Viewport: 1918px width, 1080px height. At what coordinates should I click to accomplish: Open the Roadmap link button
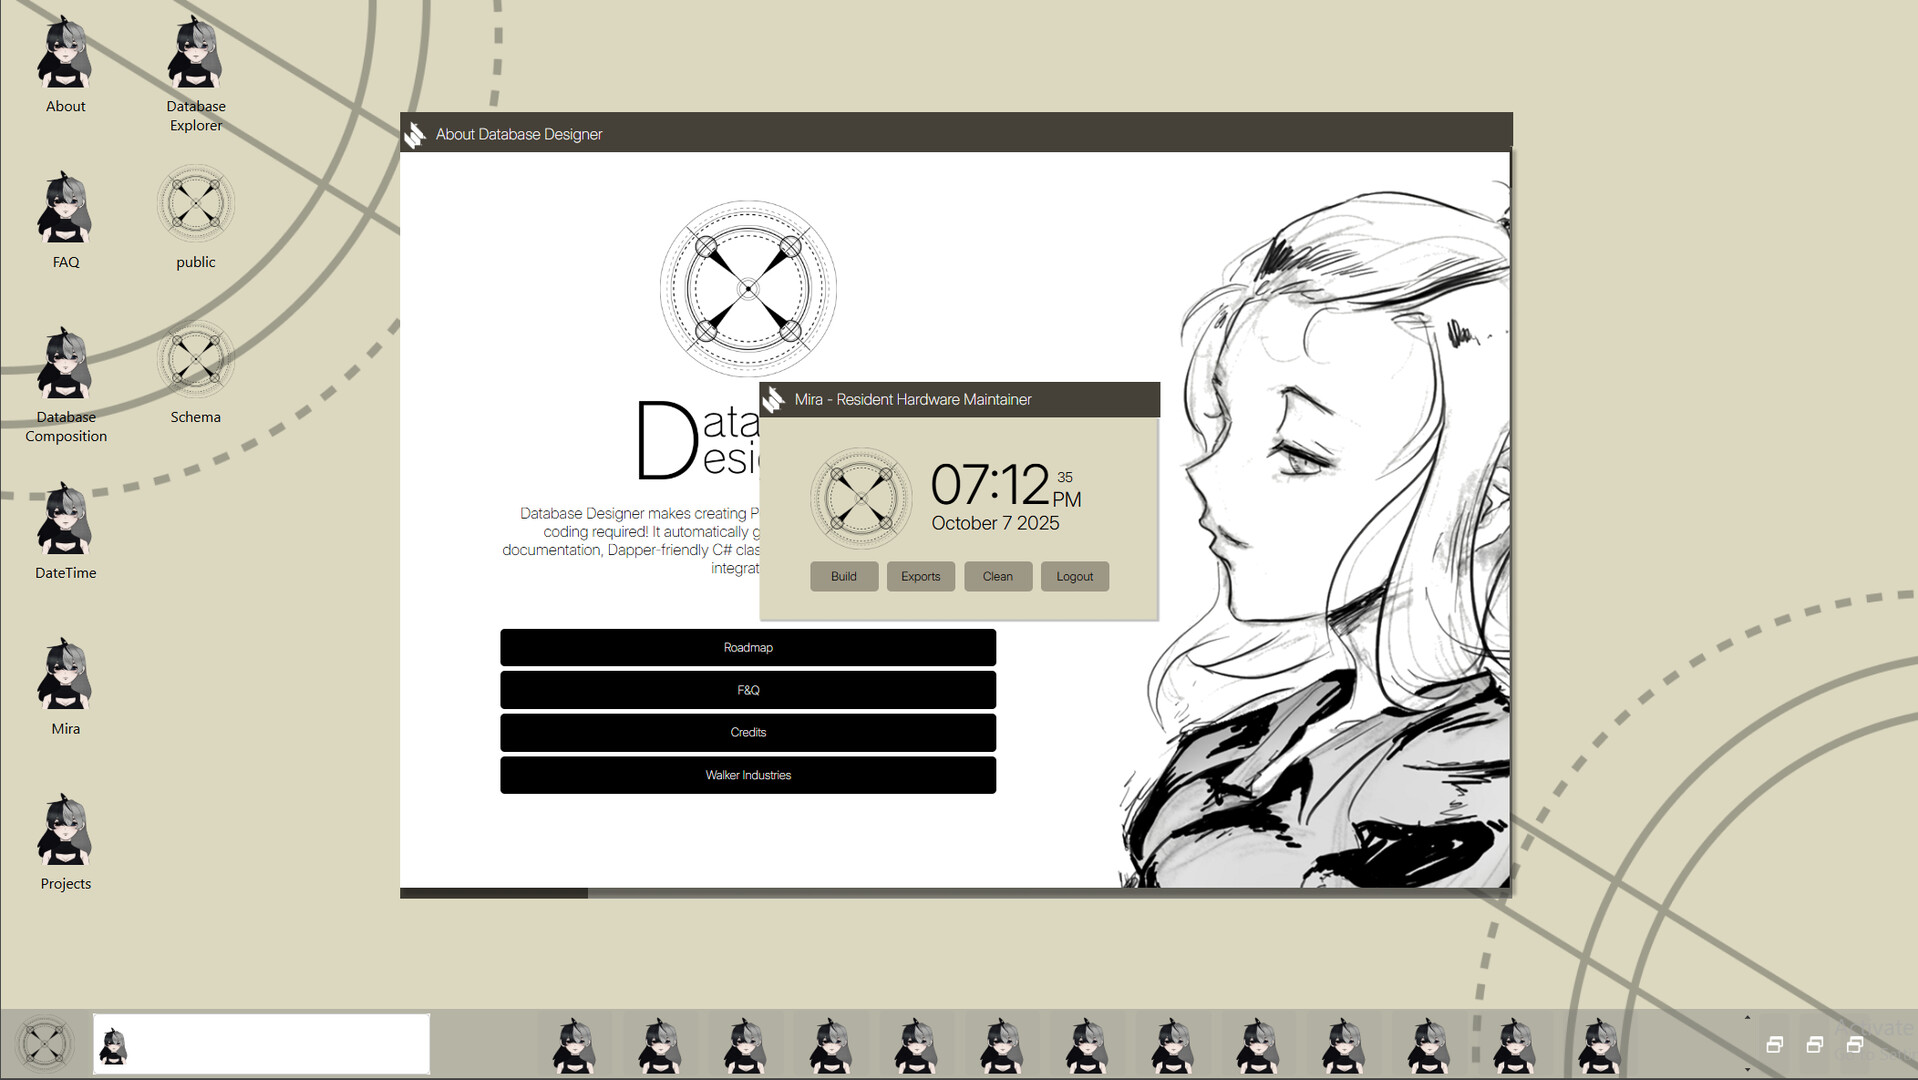748,647
